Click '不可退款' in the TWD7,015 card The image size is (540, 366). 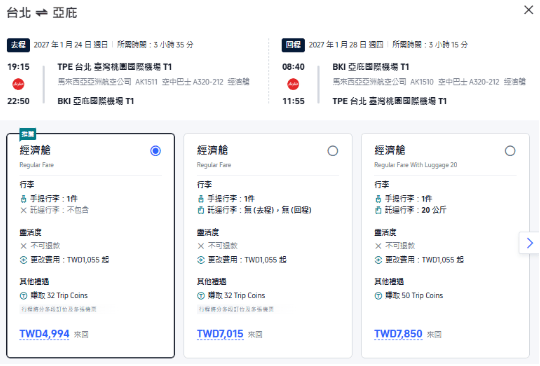(x=223, y=245)
